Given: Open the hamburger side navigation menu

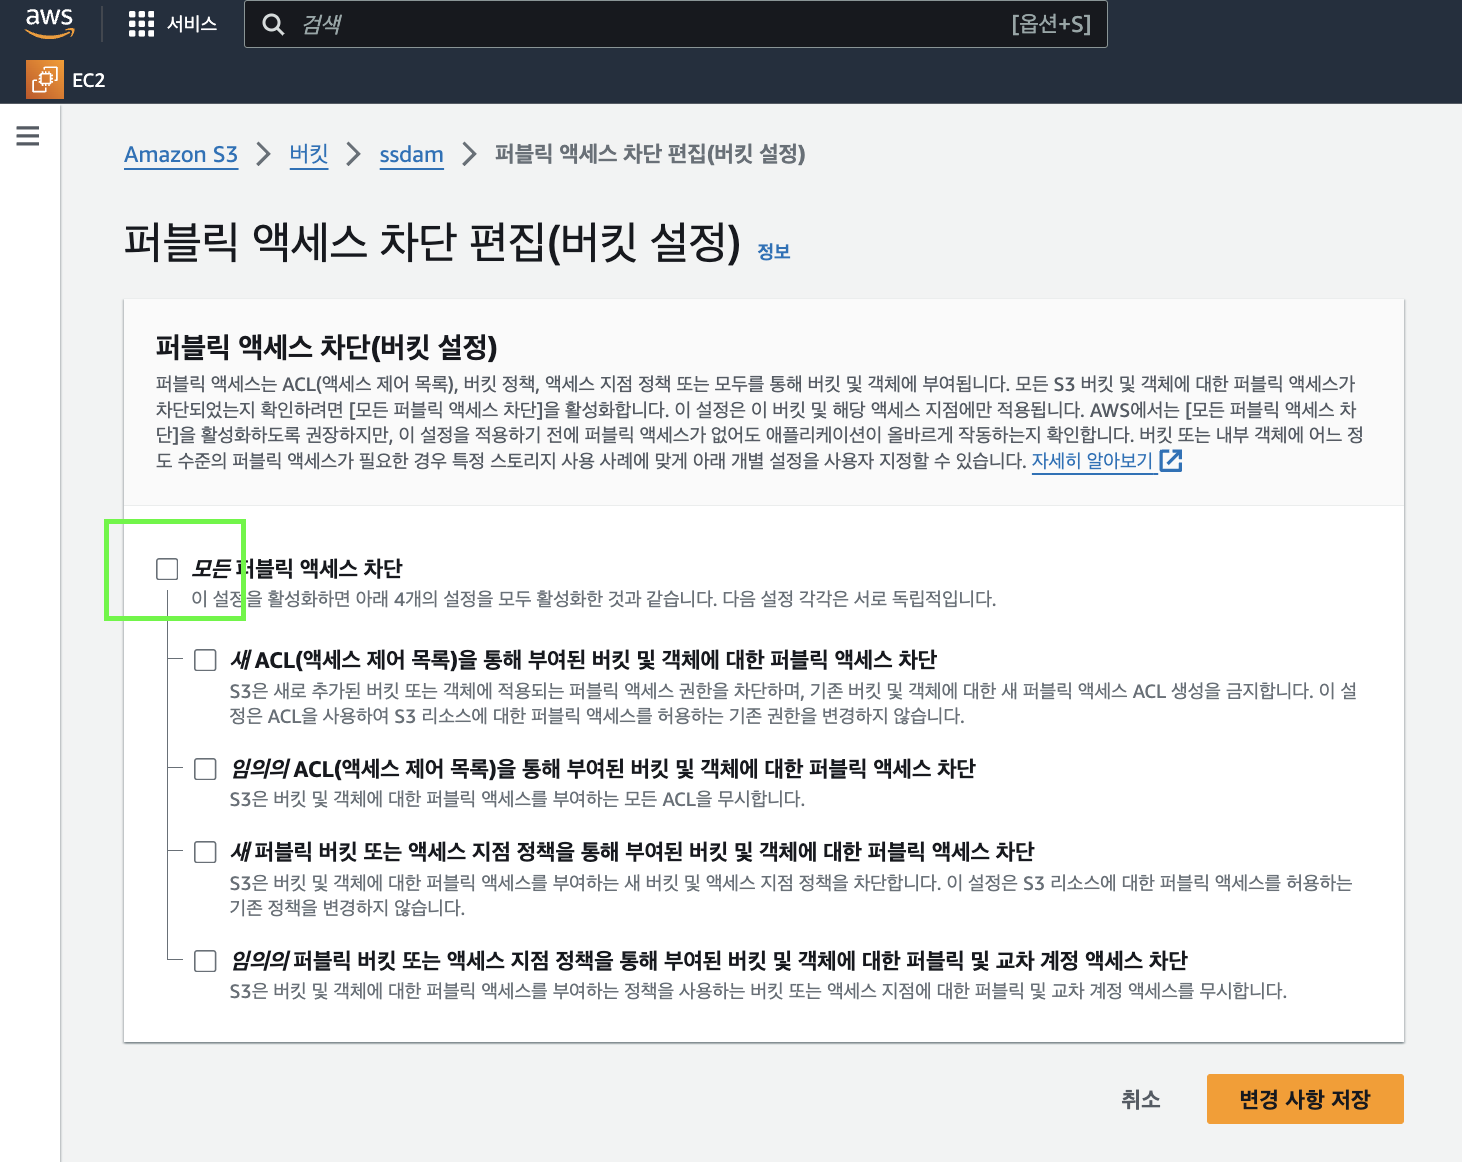Looking at the screenshot, I should pyautogui.click(x=28, y=136).
